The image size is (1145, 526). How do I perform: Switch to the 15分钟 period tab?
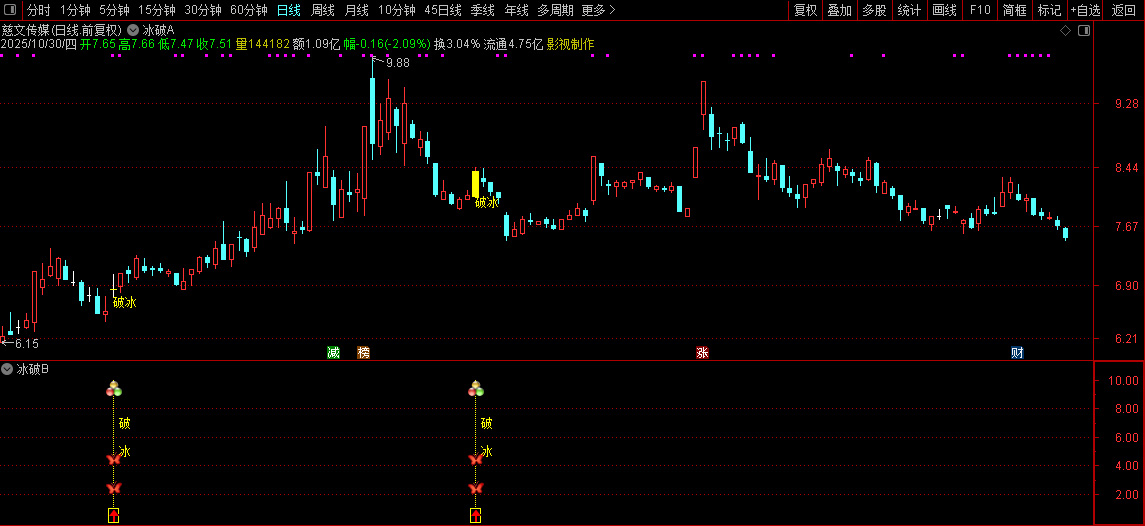click(x=156, y=10)
